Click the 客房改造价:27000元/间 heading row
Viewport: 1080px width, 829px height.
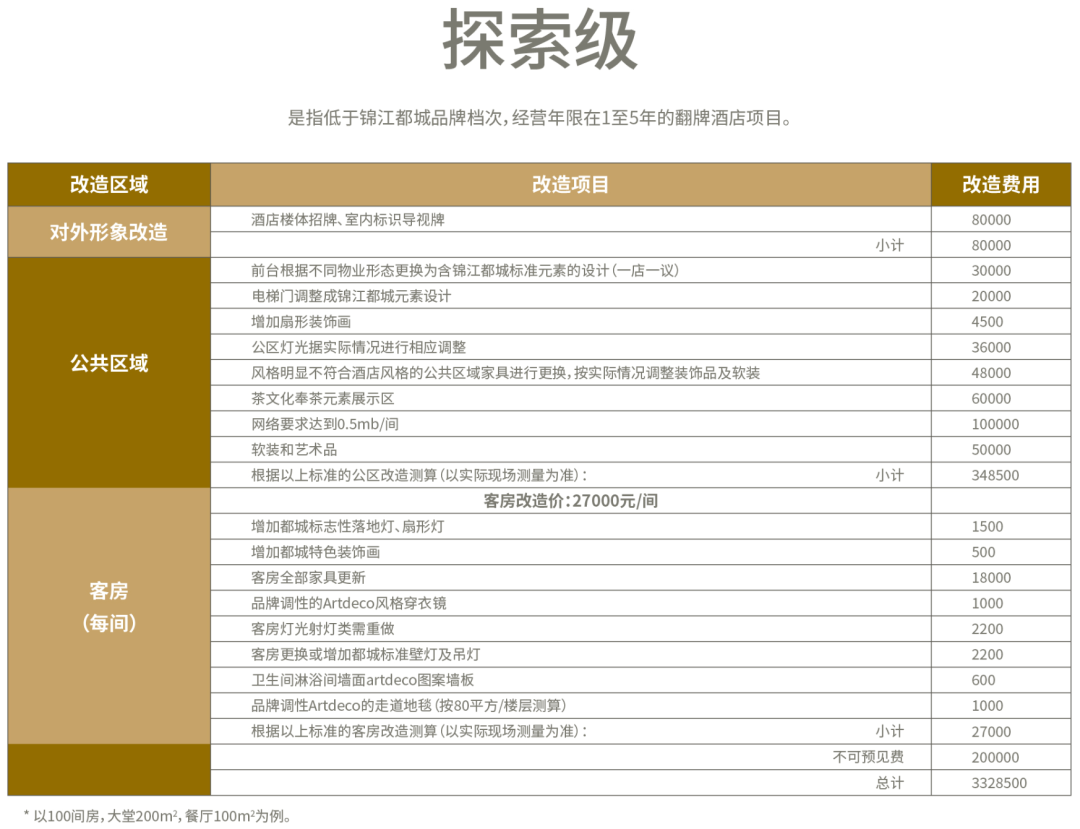[570, 501]
